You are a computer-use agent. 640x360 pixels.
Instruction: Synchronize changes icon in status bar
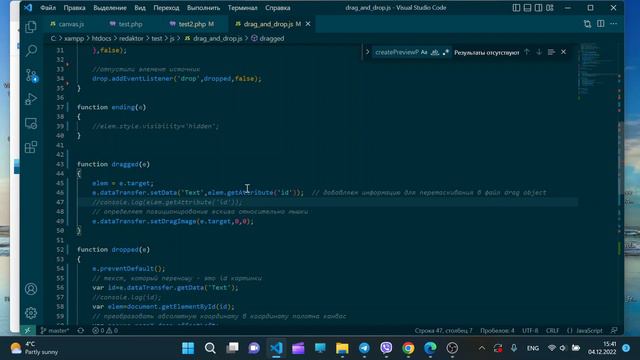tap(81, 330)
